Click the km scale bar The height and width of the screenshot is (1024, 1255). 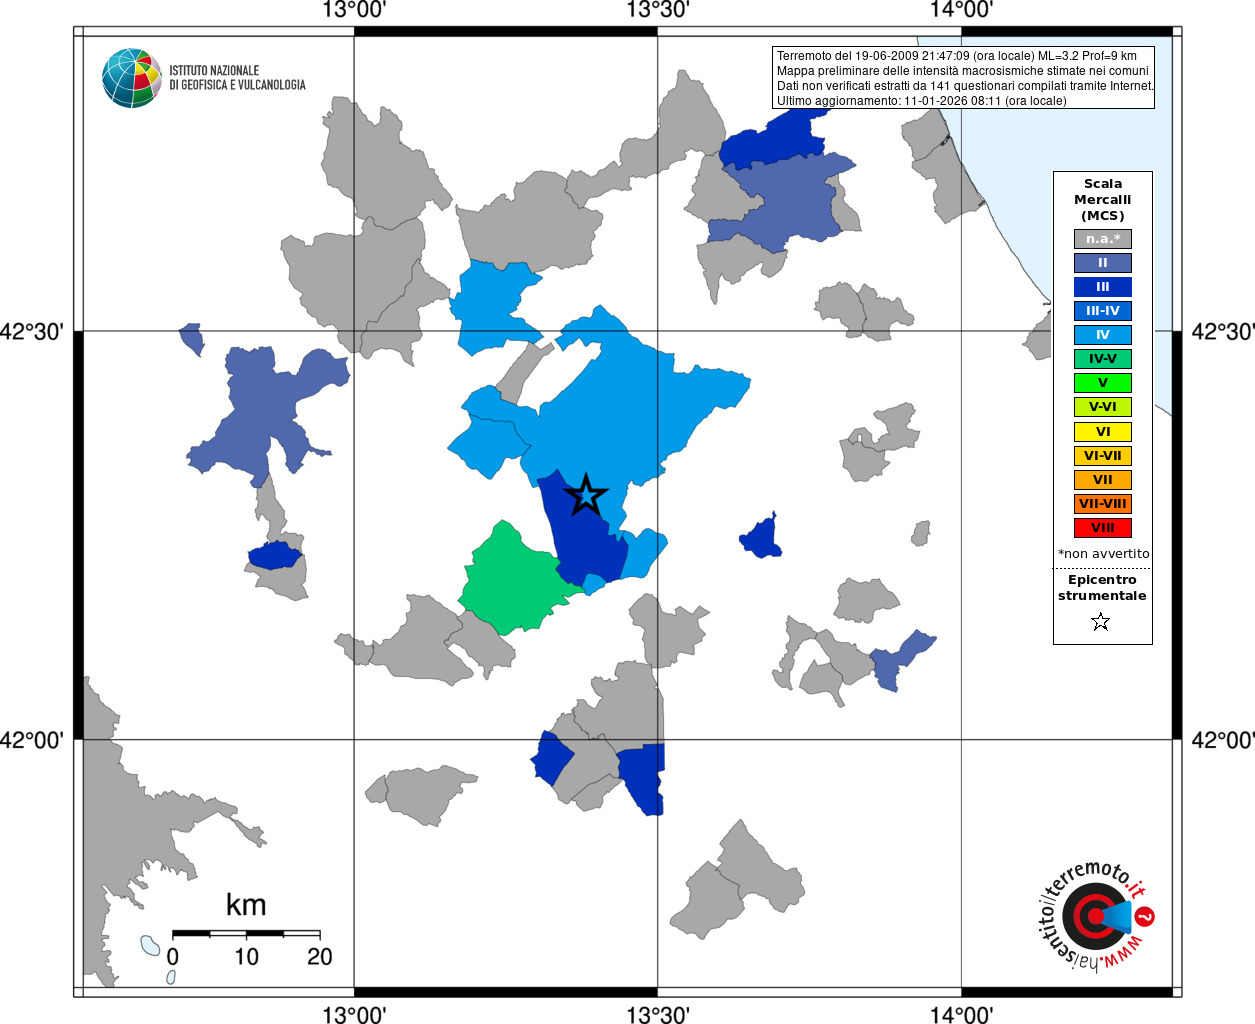click(x=246, y=933)
